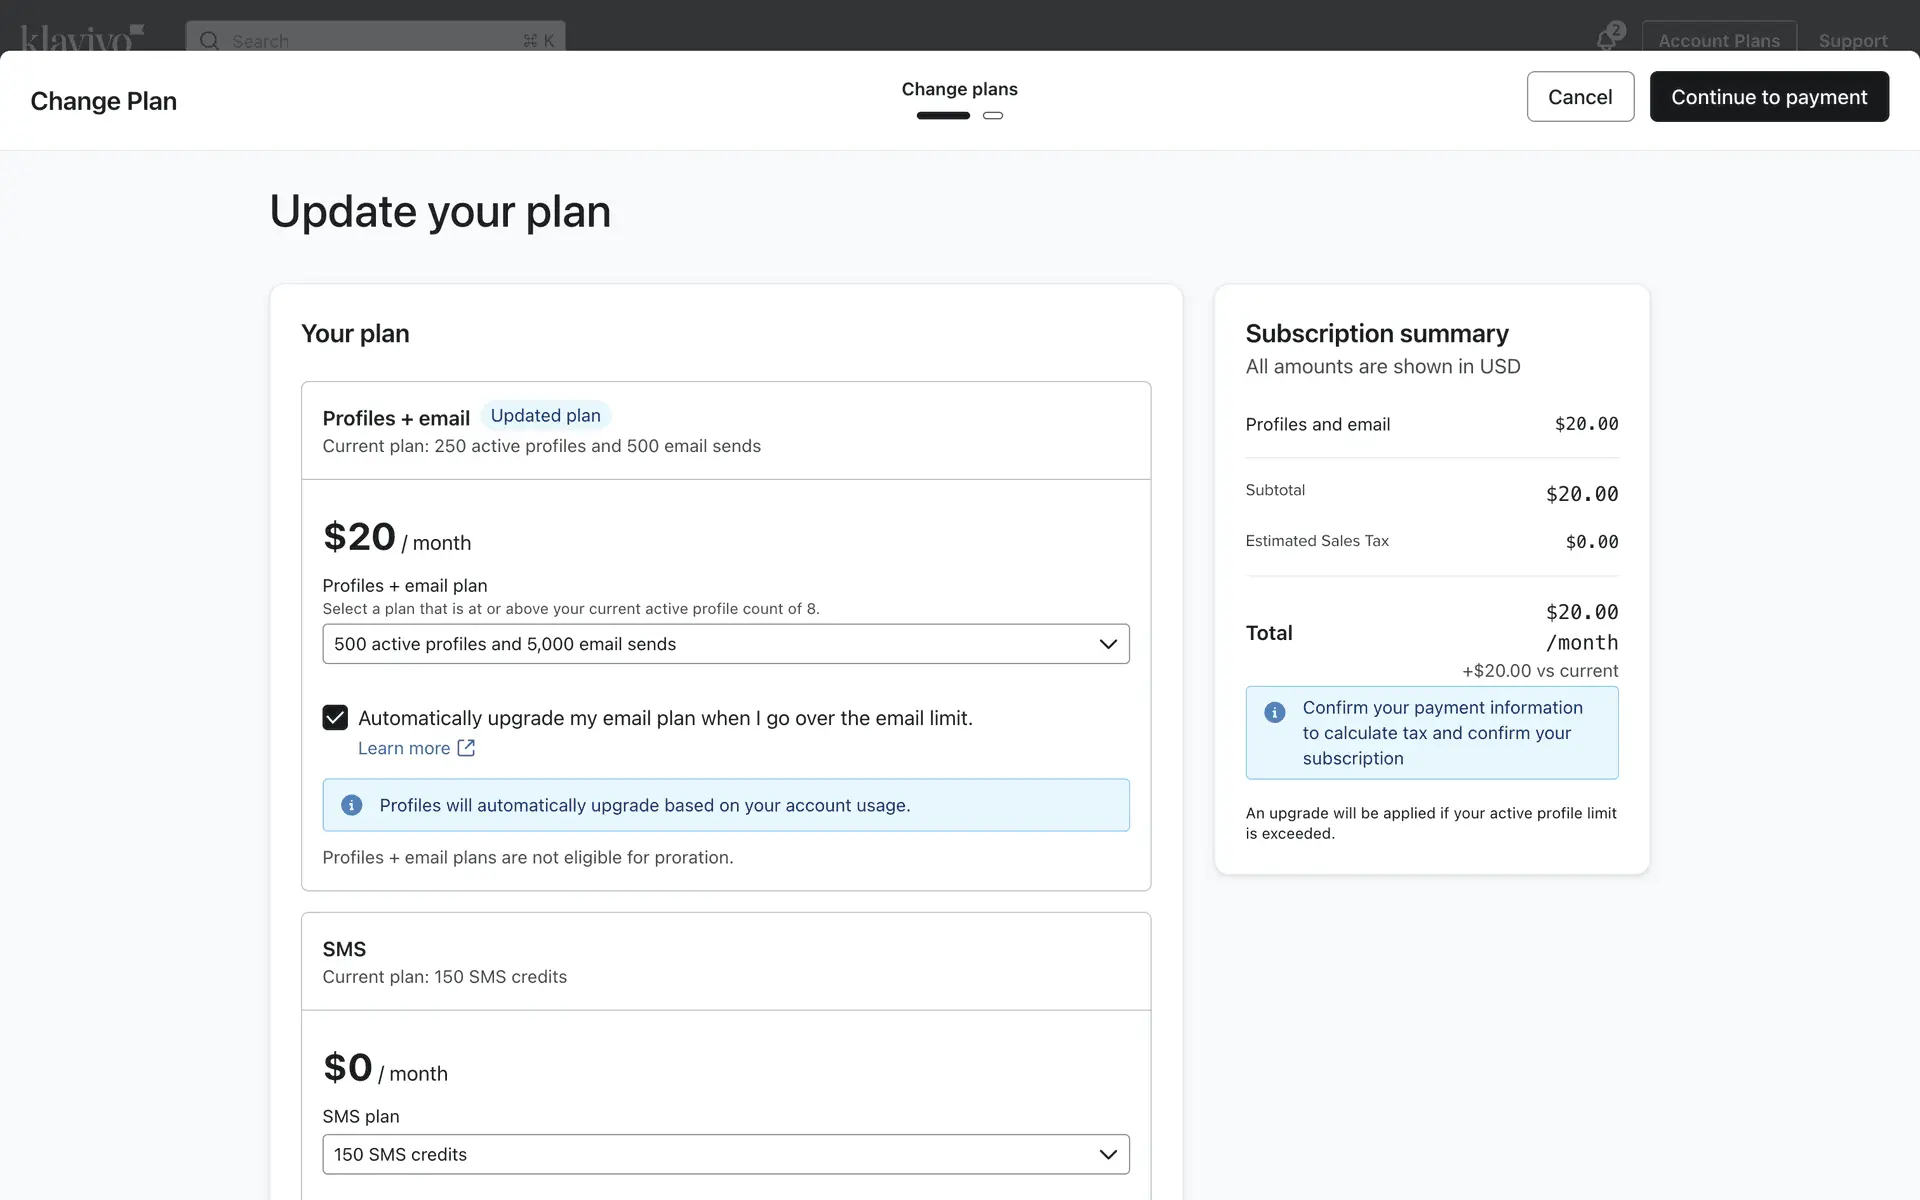Click the second step progress indicator
Image resolution: width=1920 pixels, height=1200 pixels.
pos(993,116)
